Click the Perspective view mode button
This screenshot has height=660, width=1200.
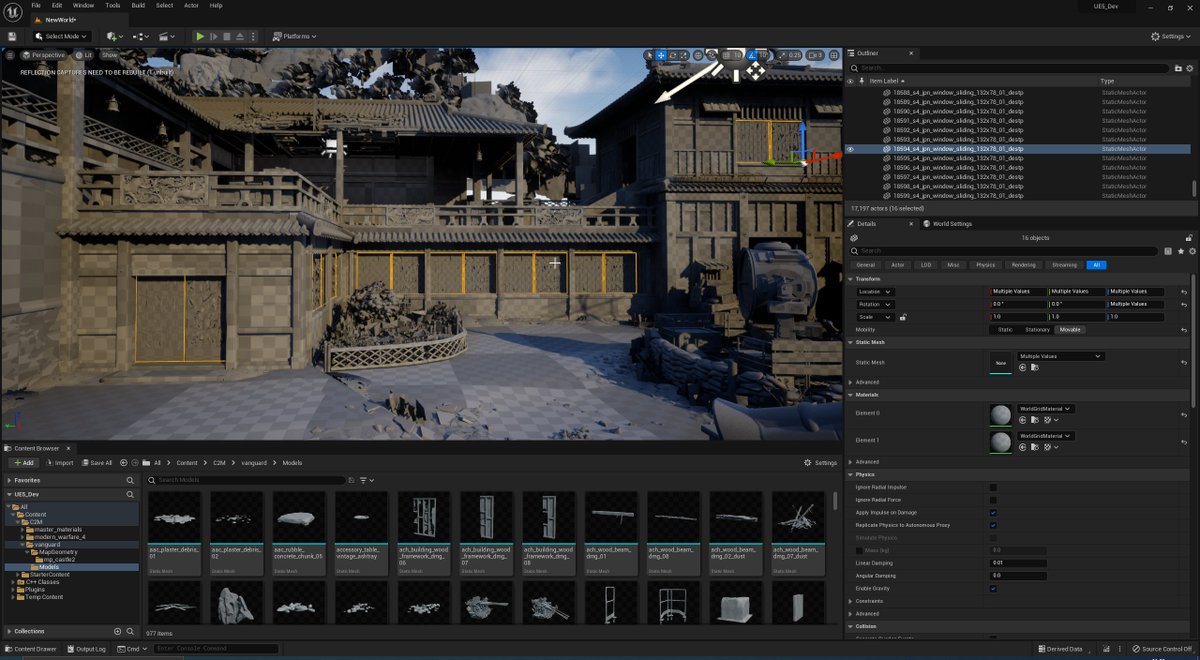click(x=44, y=55)
